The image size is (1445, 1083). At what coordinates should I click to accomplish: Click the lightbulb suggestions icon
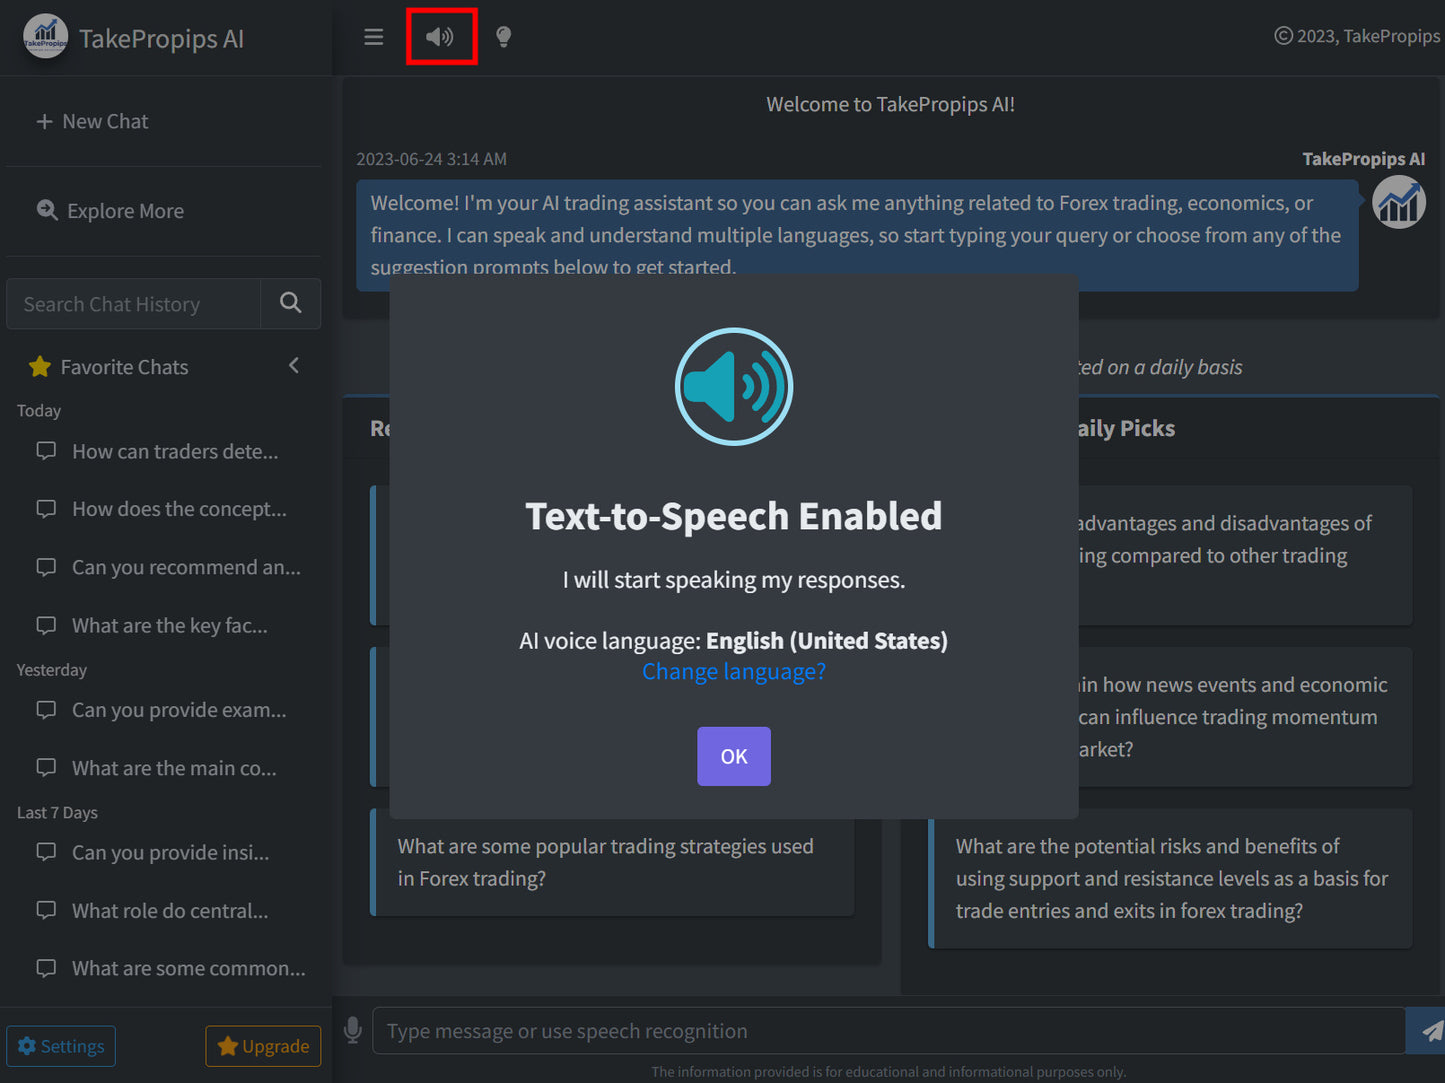504,37
